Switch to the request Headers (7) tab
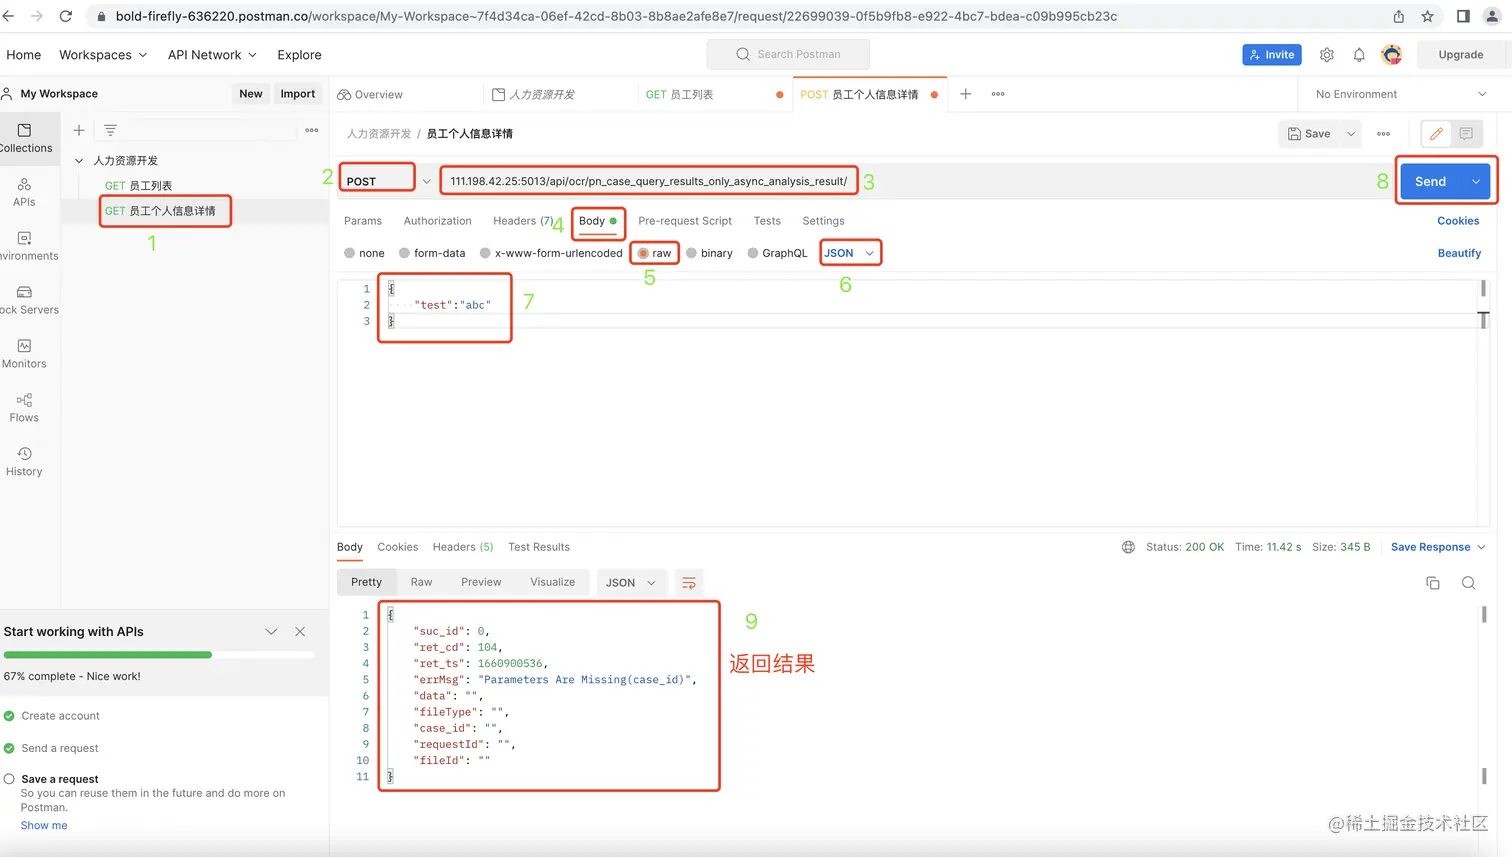 (523, 221)
